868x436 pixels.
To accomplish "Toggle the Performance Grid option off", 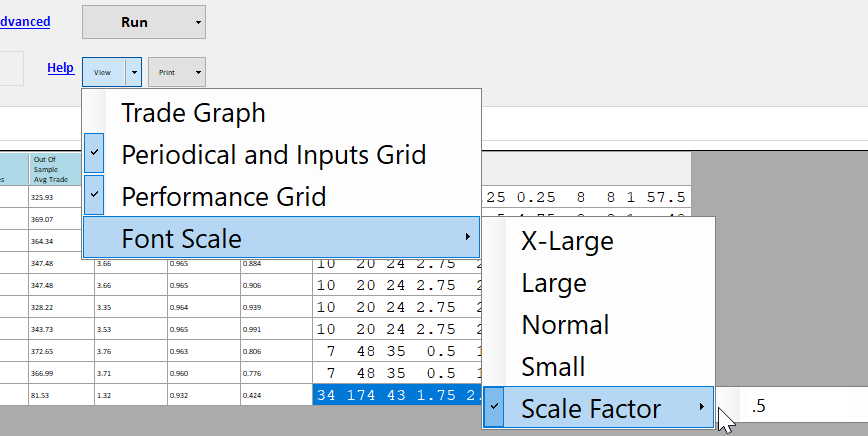I will pyautogui.click(x=223, y=197).
